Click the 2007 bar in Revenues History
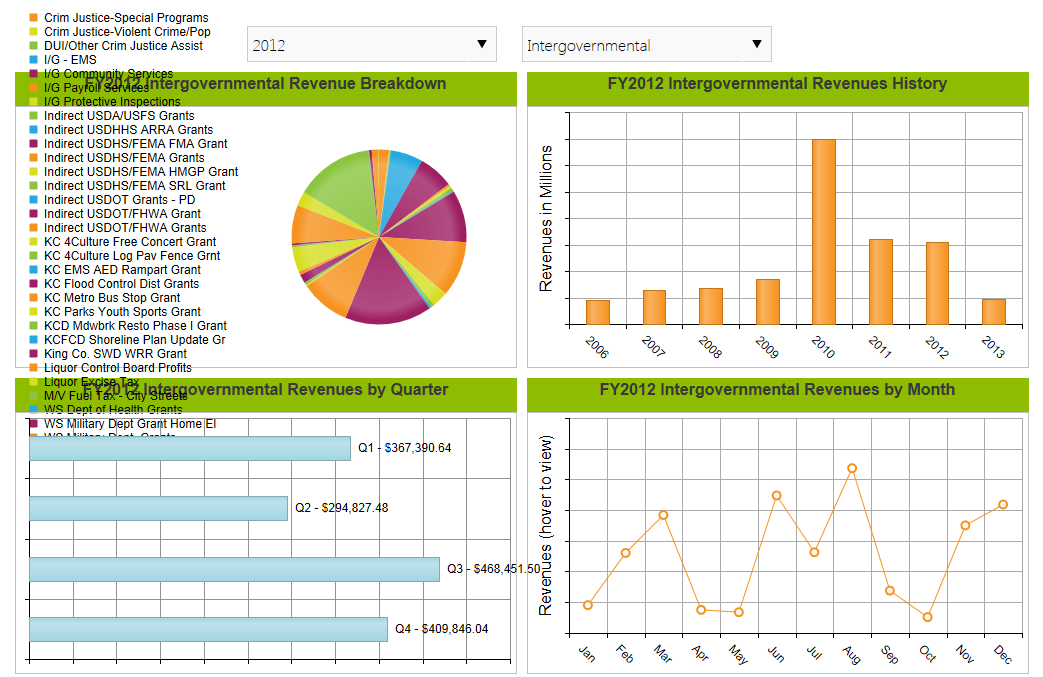 tap(654, 308)
